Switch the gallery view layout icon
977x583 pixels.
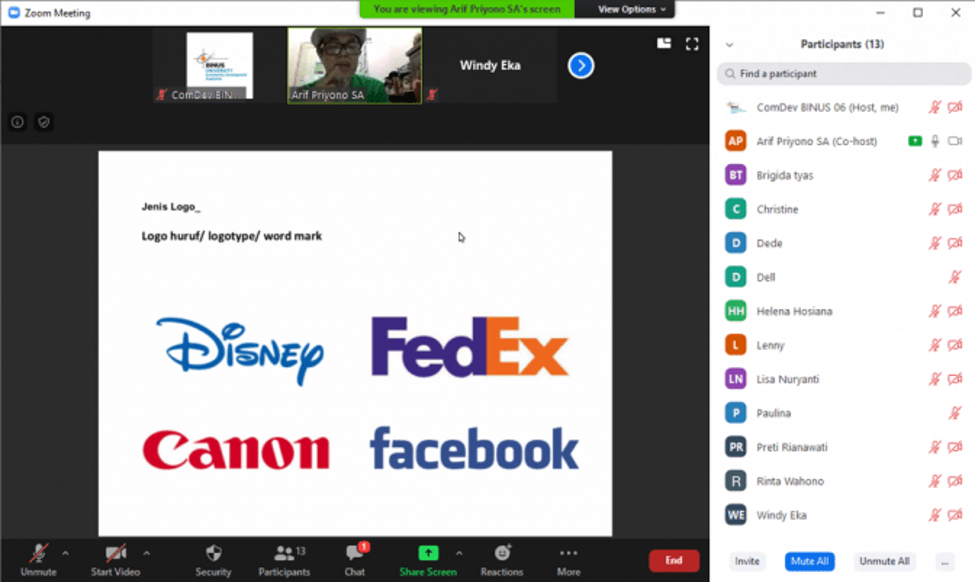664,44
